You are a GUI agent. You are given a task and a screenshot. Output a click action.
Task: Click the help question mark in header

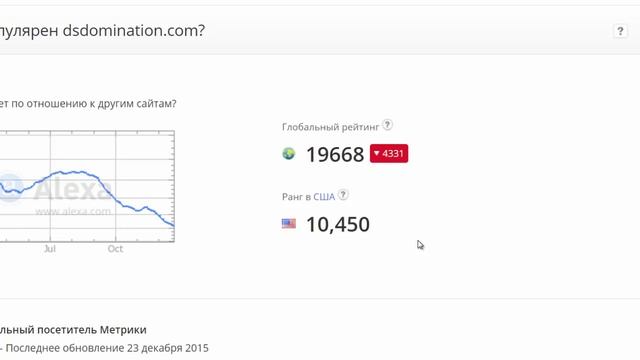click(620, 31)
